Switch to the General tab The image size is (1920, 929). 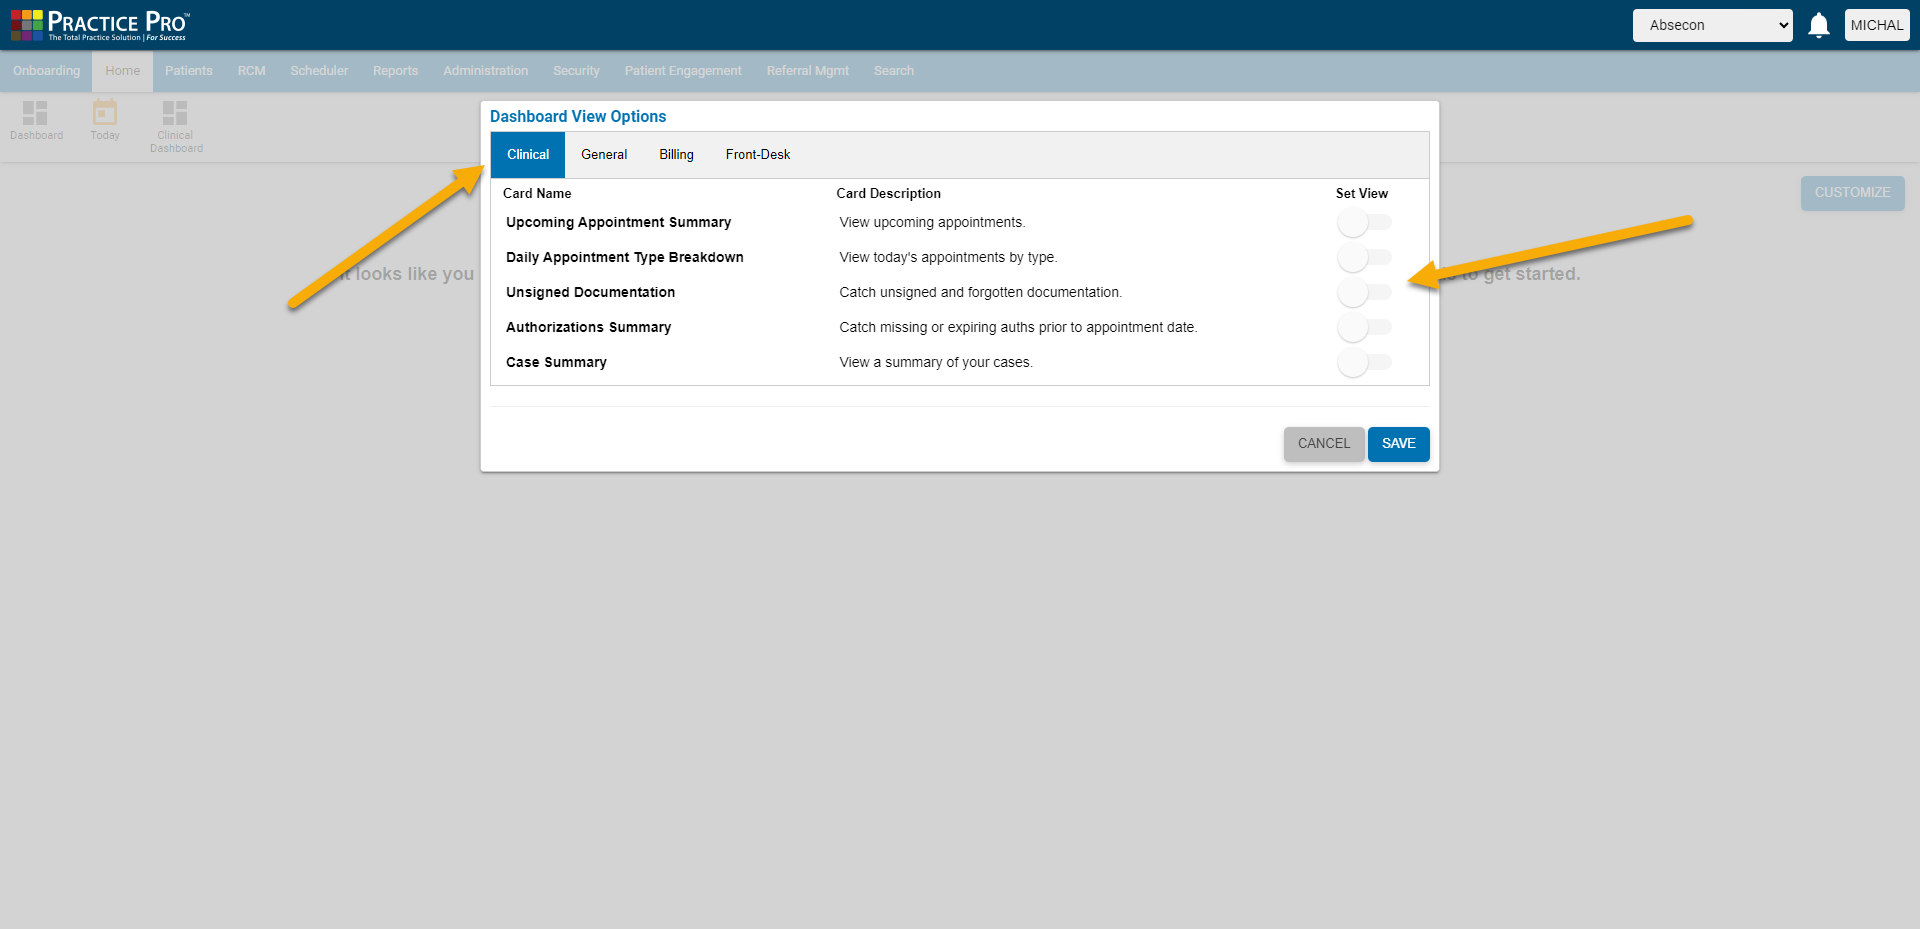click(604, 154)
